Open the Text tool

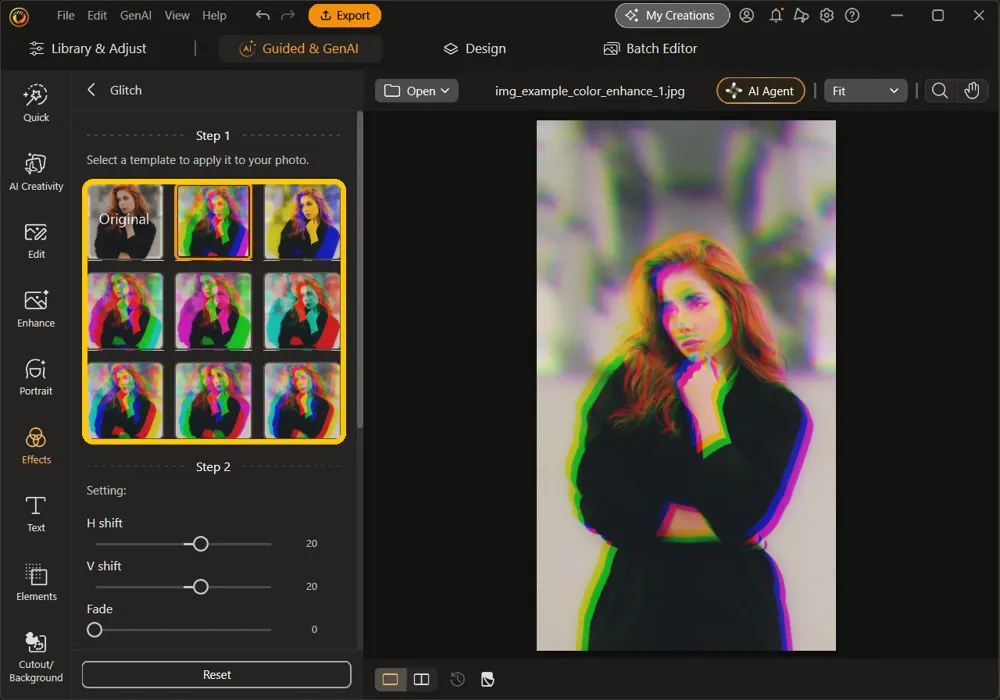pos(36,514)
